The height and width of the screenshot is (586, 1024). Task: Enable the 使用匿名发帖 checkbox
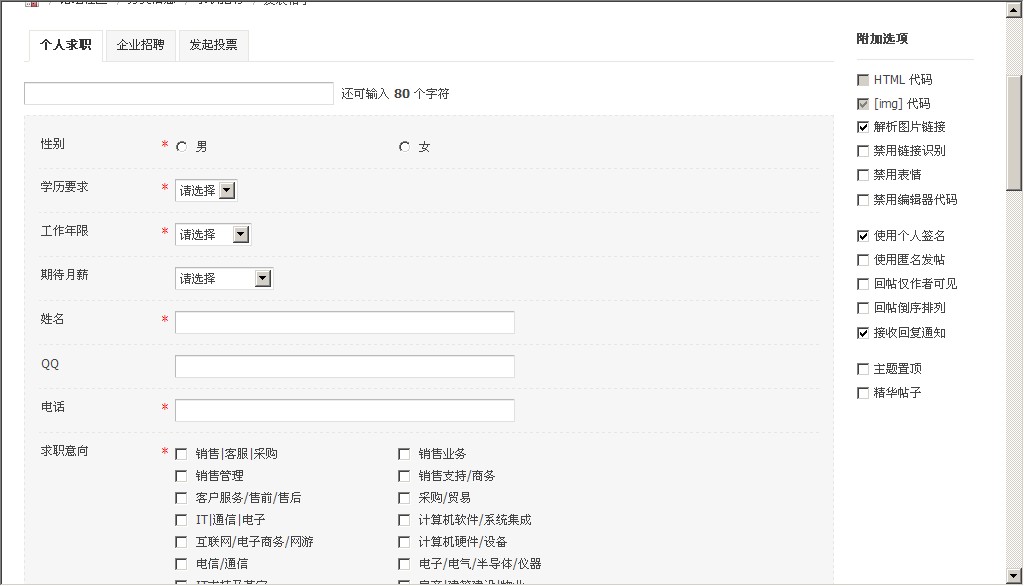click(863, 260)
